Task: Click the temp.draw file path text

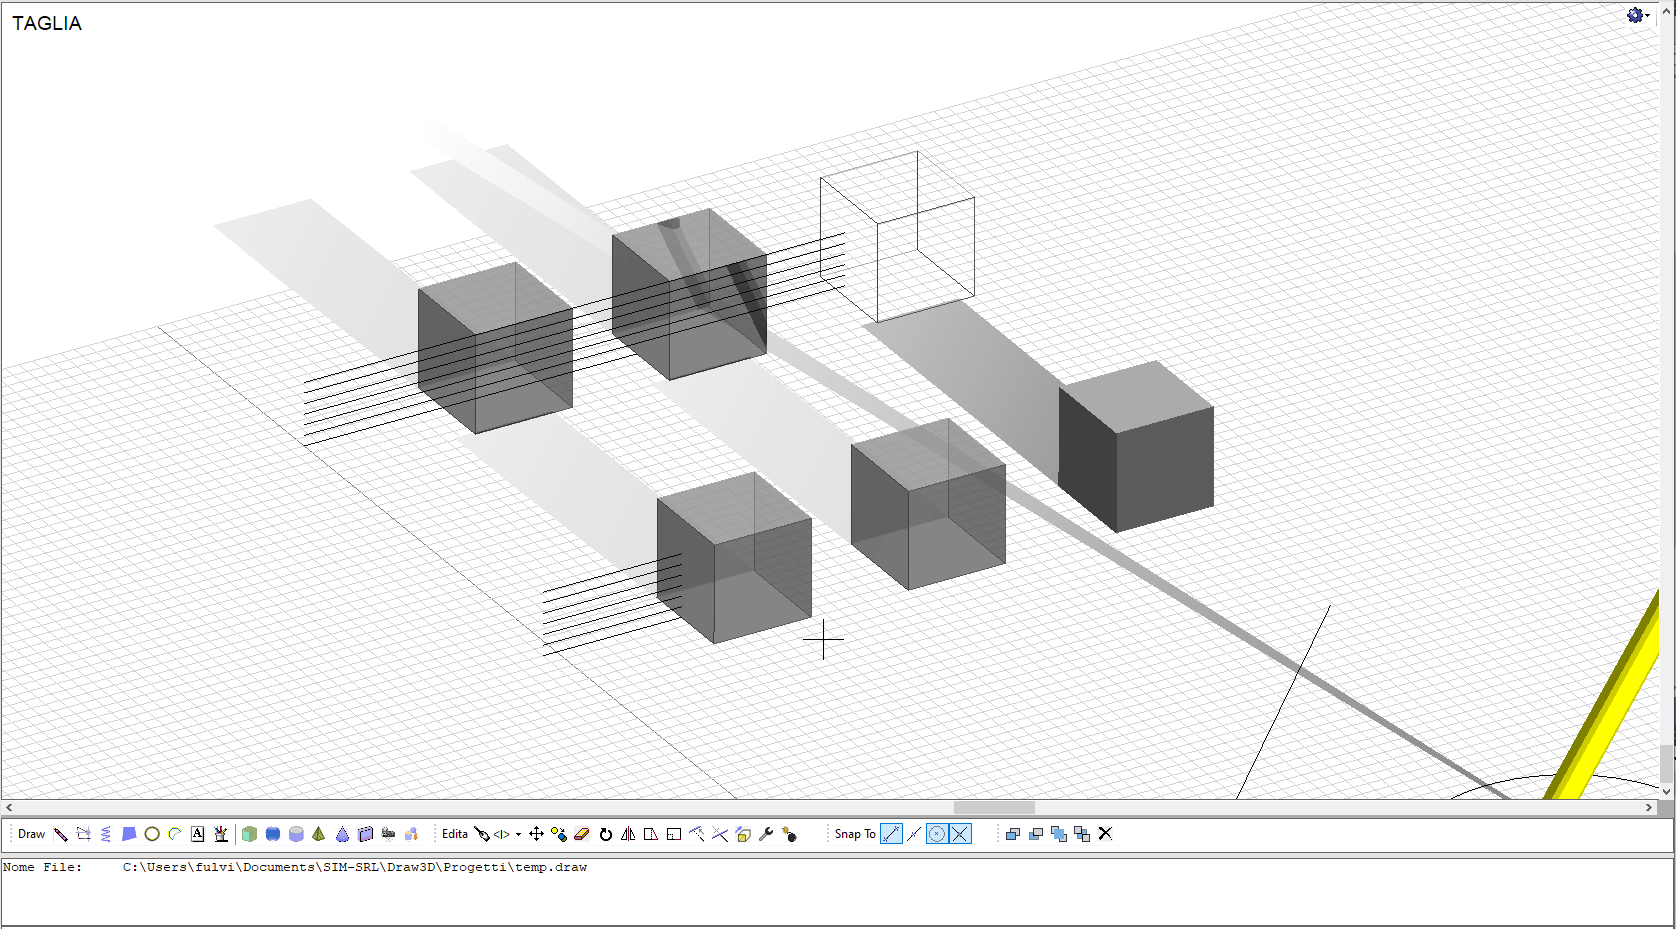Action: (x=355, y=867)
